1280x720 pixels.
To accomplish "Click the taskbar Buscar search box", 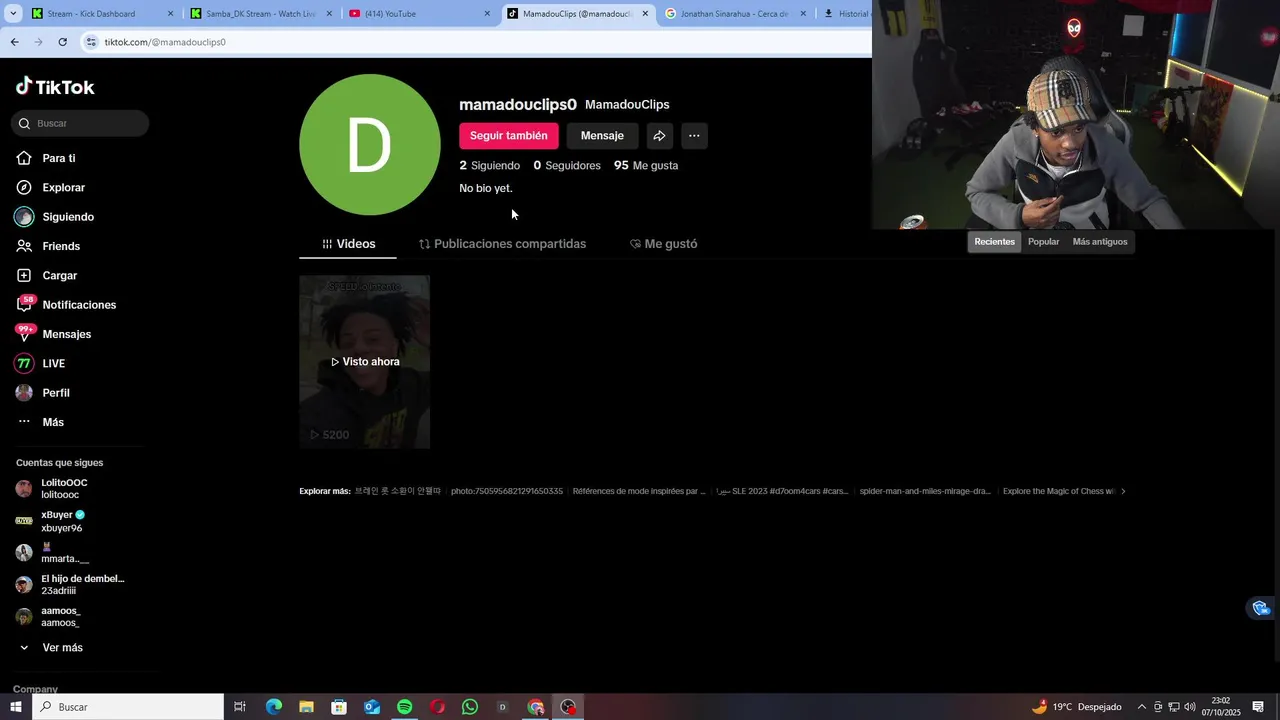I will [x=127, y=707].
